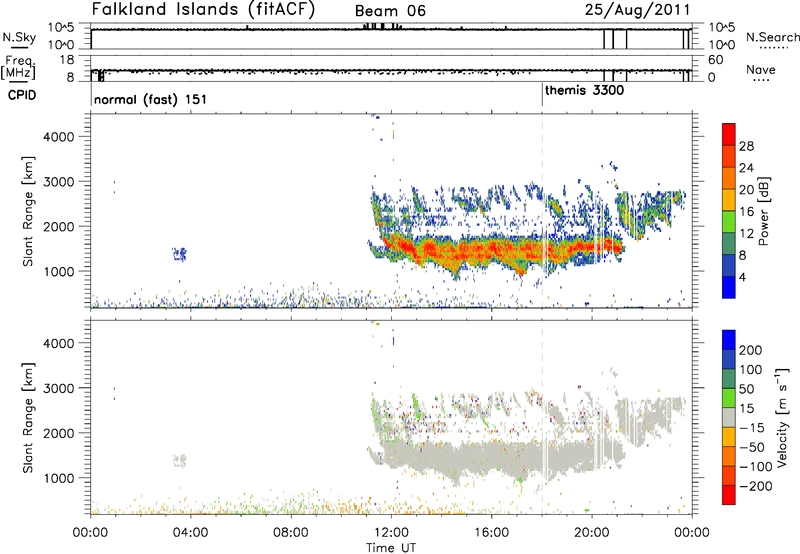Image resolution: width=800 pixels, height=554 pixels.
Task: Click the 'themis 3300' CPID text
Action: pos(584,91)
